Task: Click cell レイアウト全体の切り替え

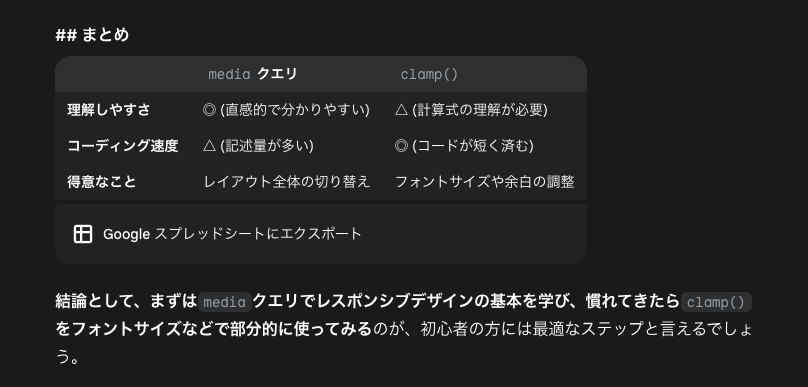Action: [x=287, y=182]
